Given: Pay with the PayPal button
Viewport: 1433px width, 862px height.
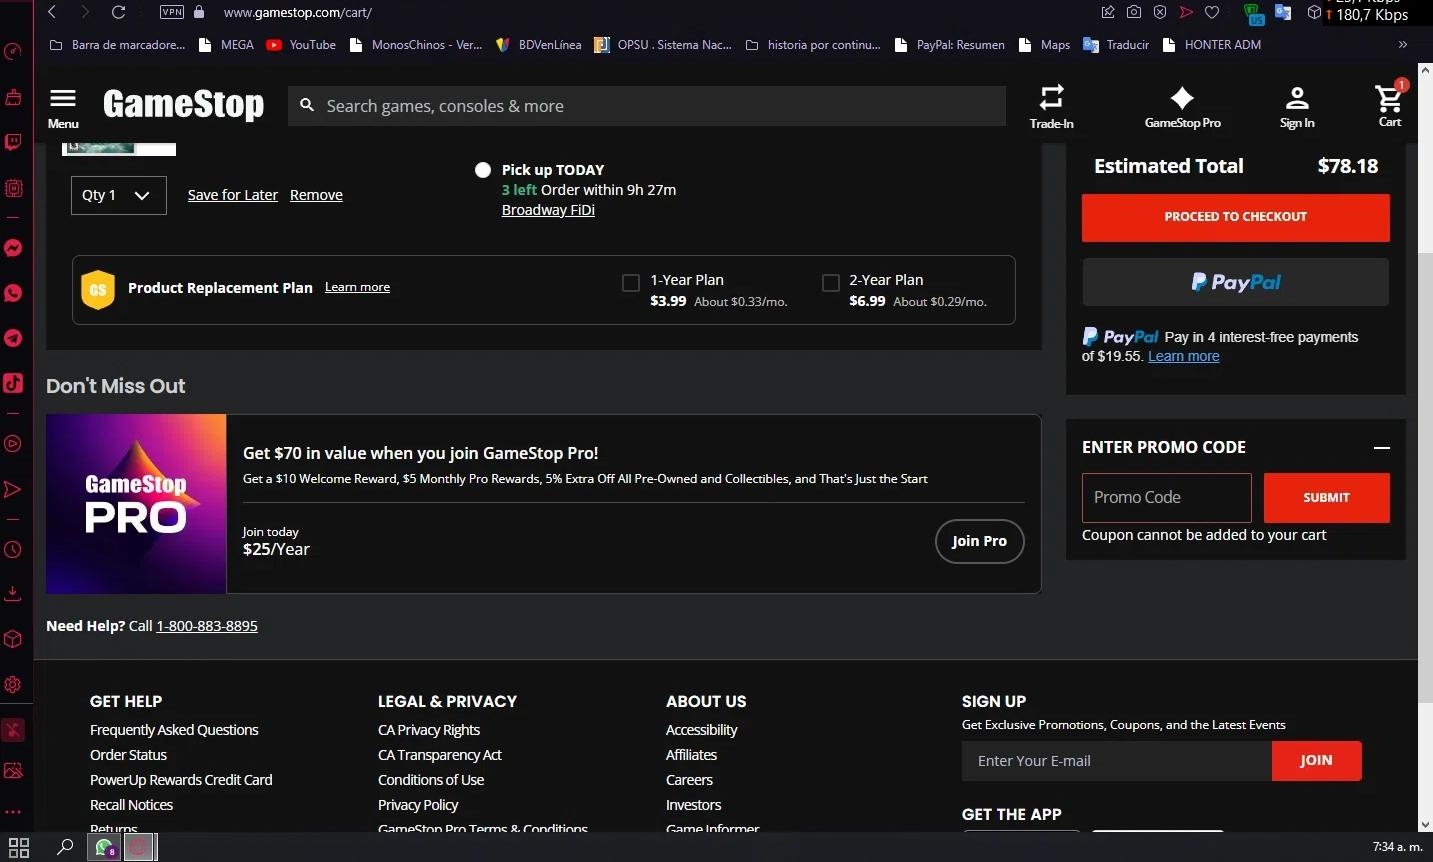Looking at the screenshot, I should (x=1235, y=282).
